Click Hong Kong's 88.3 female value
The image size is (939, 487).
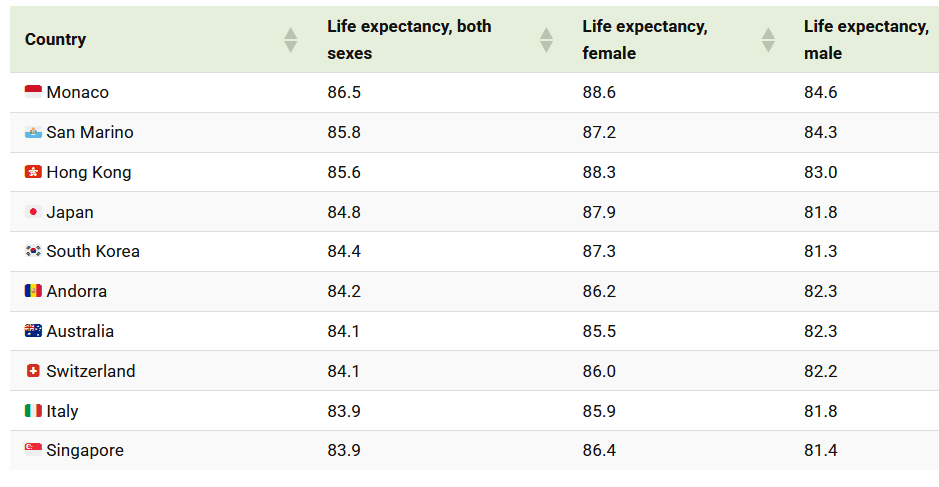(599, 173)
